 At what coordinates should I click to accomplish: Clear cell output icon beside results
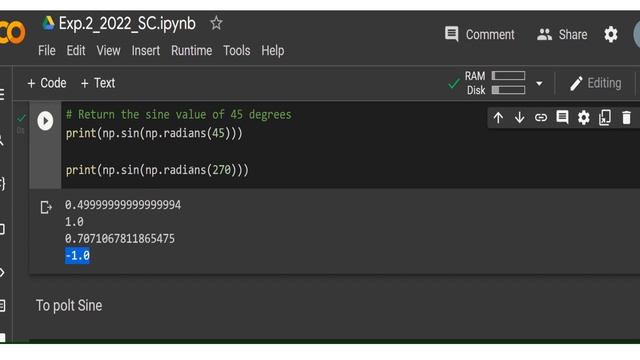coord(46,207)
